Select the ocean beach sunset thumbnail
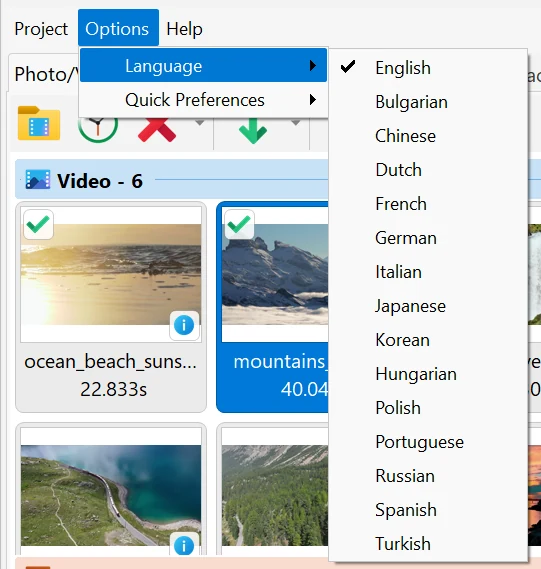The width and height of the screenshot is (541, 569). coord(111,274)
